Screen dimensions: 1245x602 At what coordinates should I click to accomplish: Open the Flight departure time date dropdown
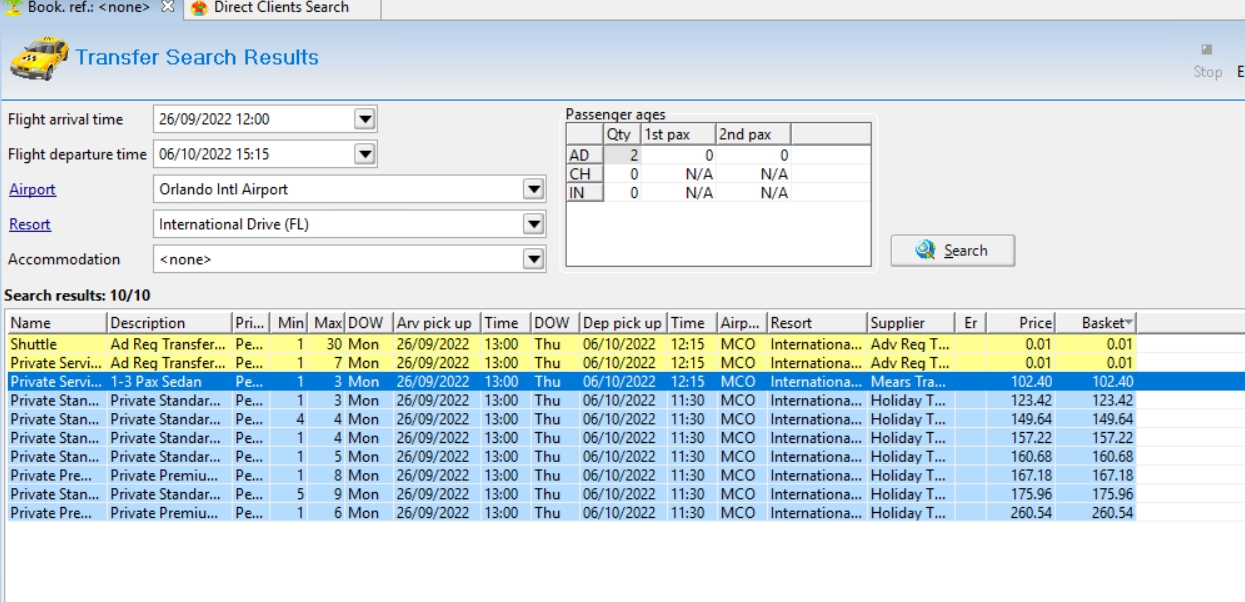point(365,155)
